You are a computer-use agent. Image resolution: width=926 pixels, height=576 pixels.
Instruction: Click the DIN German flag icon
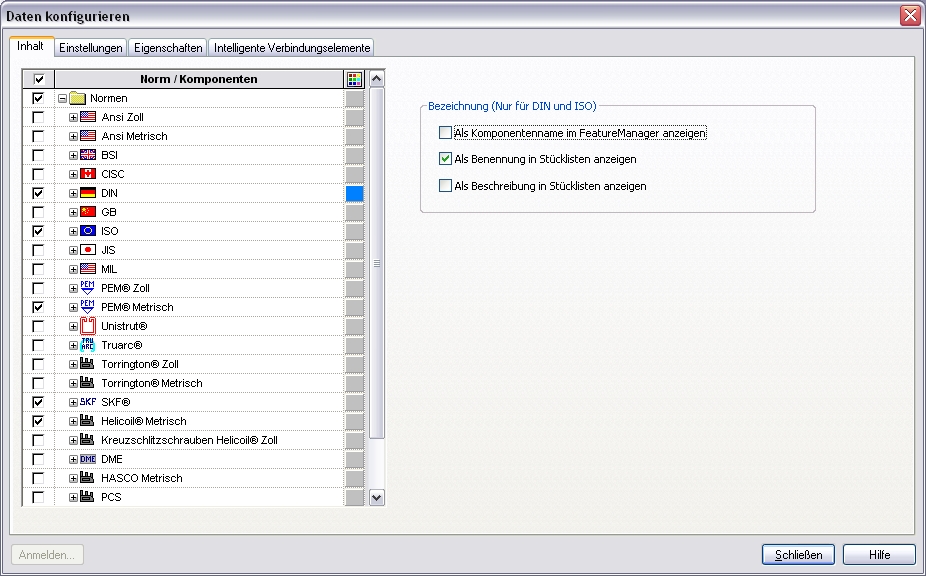tap(87, 193)
